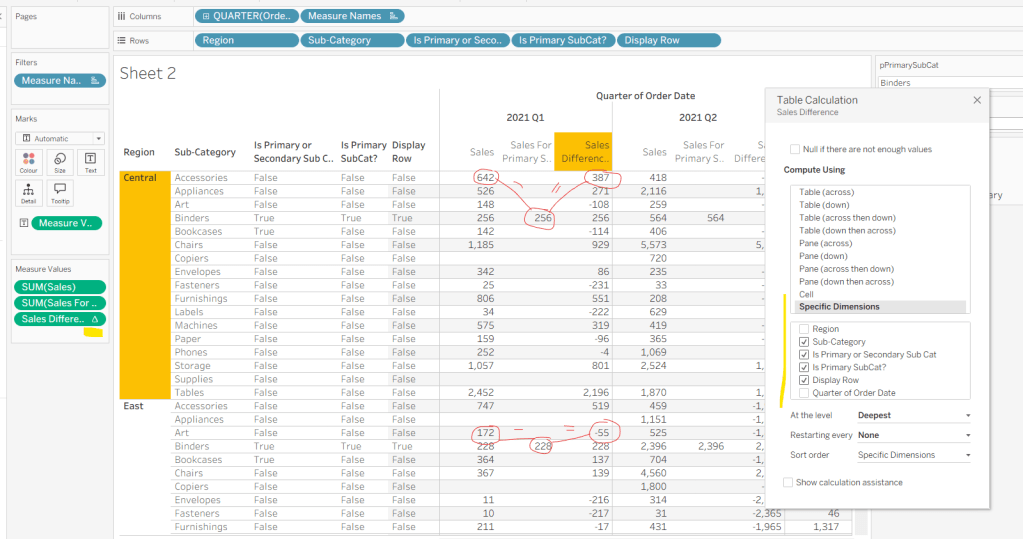Click the delta icon on Sales Difference pill

click(x=95, y=319)
